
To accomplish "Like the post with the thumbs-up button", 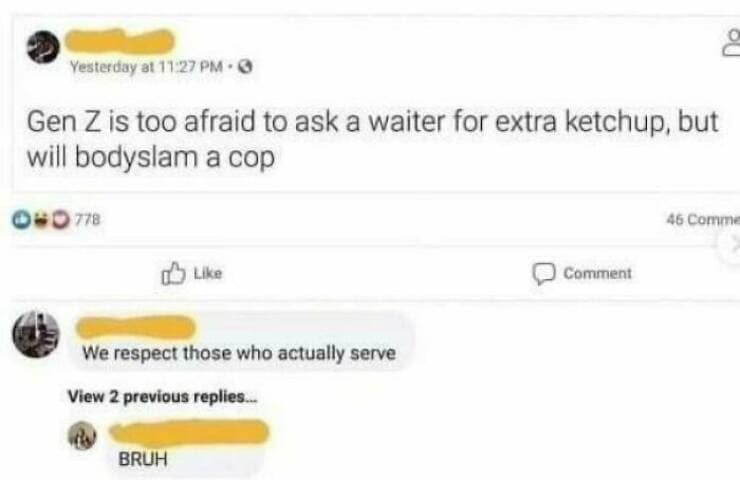I will tap(192, 273).
